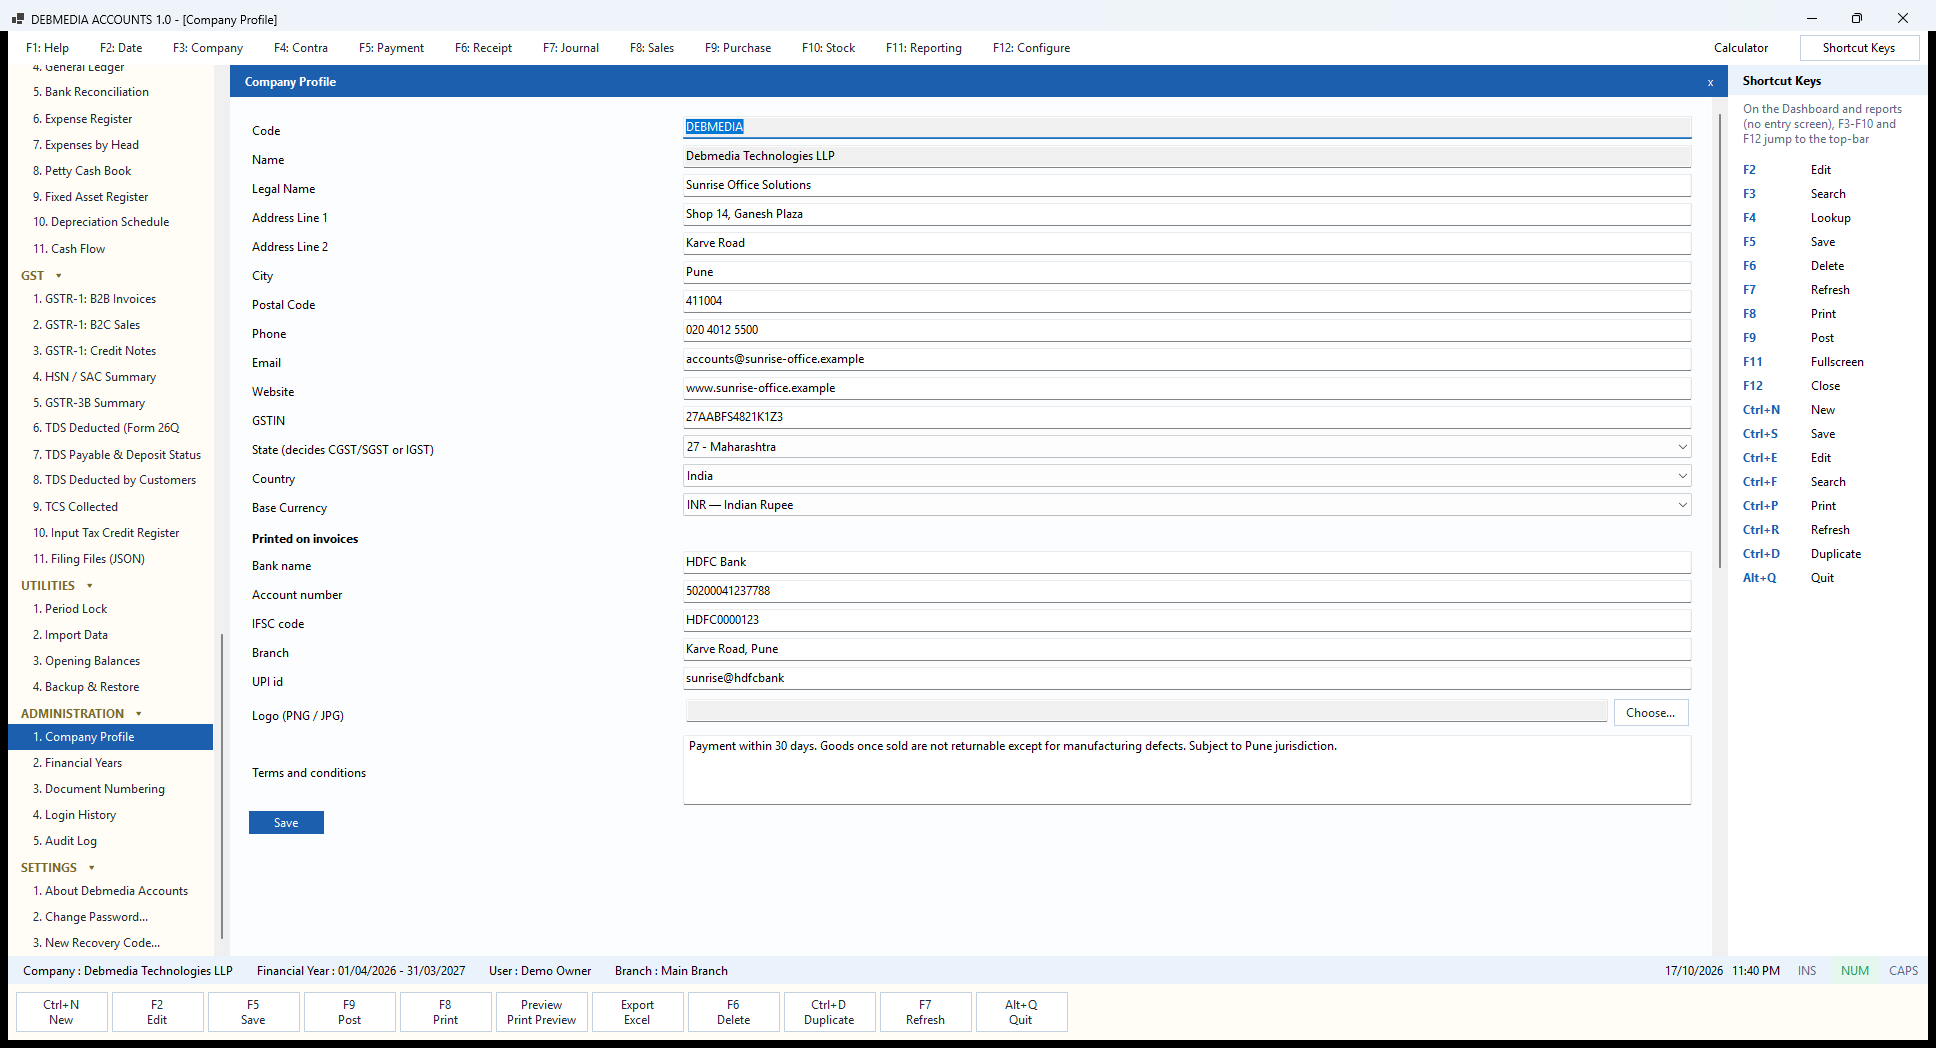Click the Terms and conditions text area
1936x1048 pixels.
pyautogui.click(x=1187, y=770)
